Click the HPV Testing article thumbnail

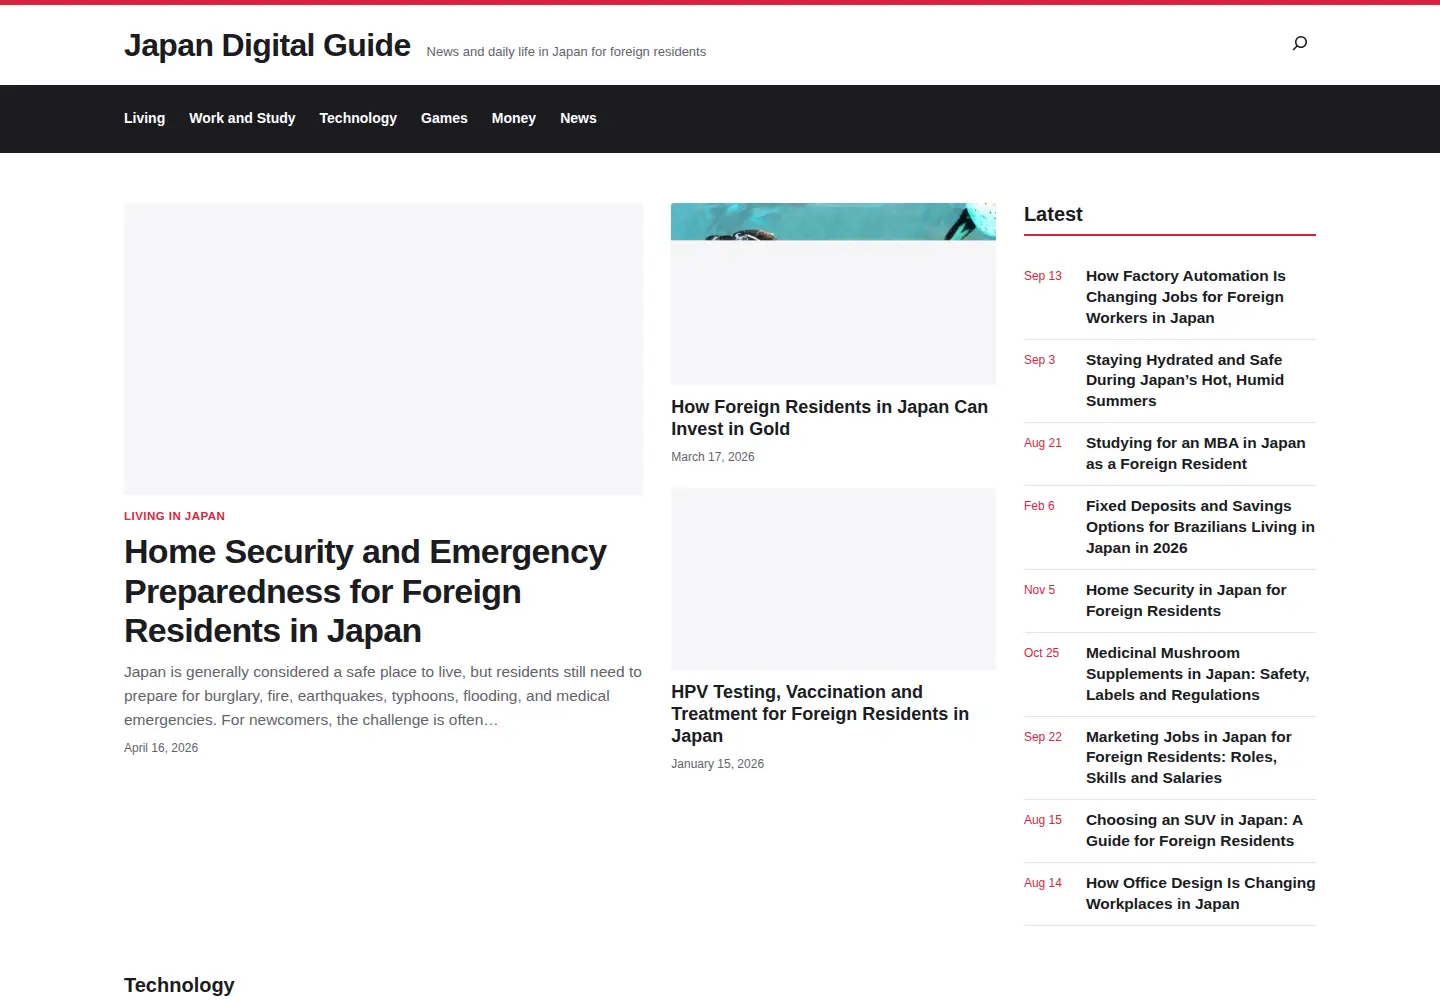tap(833, 579)
